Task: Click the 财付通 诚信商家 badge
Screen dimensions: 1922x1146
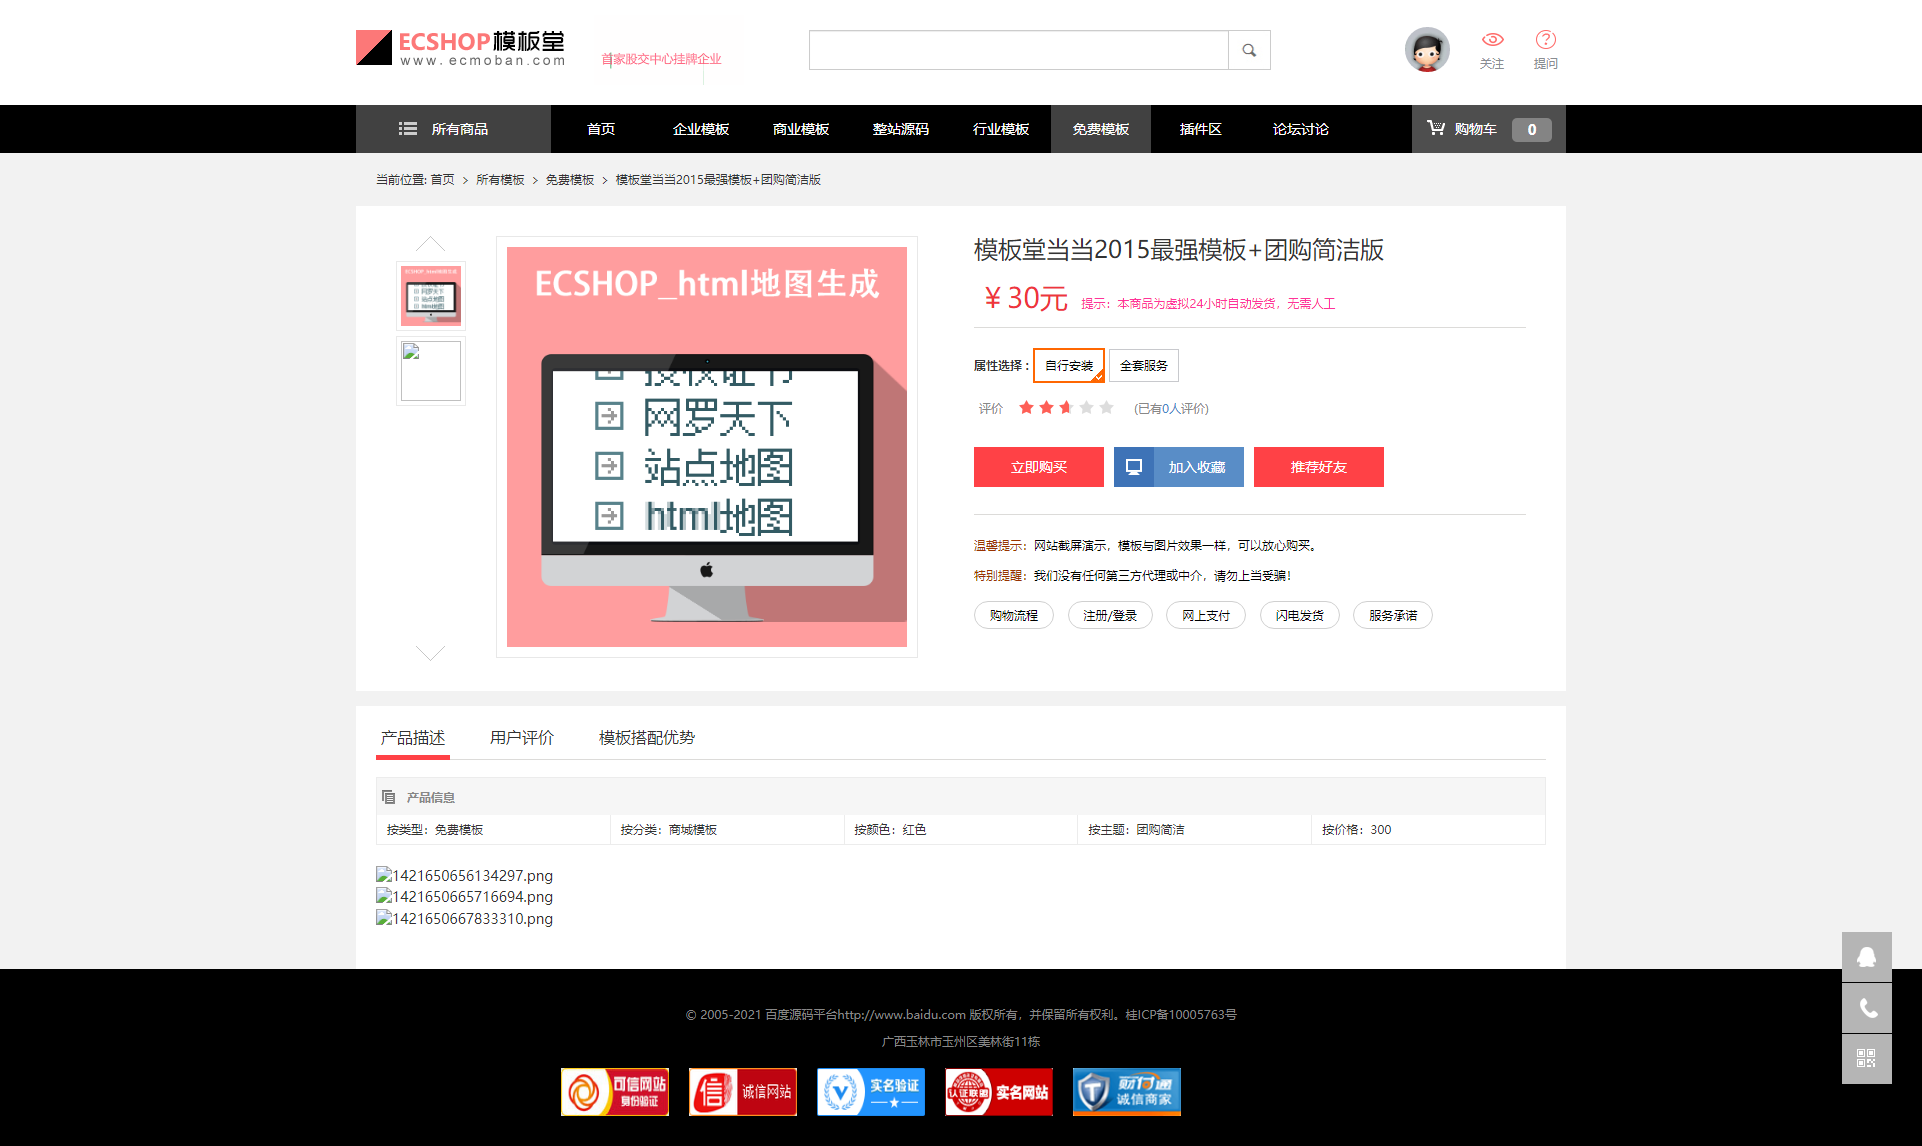Action: point(1126,1092)
